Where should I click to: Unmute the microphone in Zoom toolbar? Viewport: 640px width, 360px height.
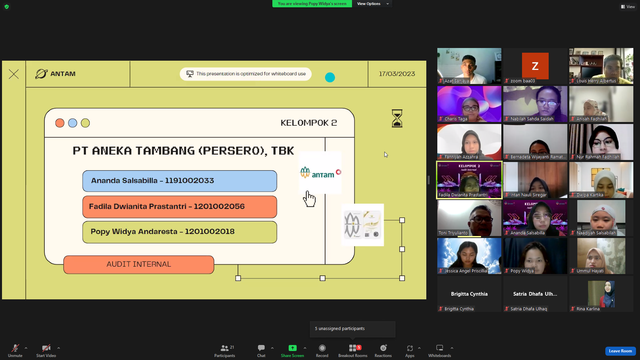15,350
